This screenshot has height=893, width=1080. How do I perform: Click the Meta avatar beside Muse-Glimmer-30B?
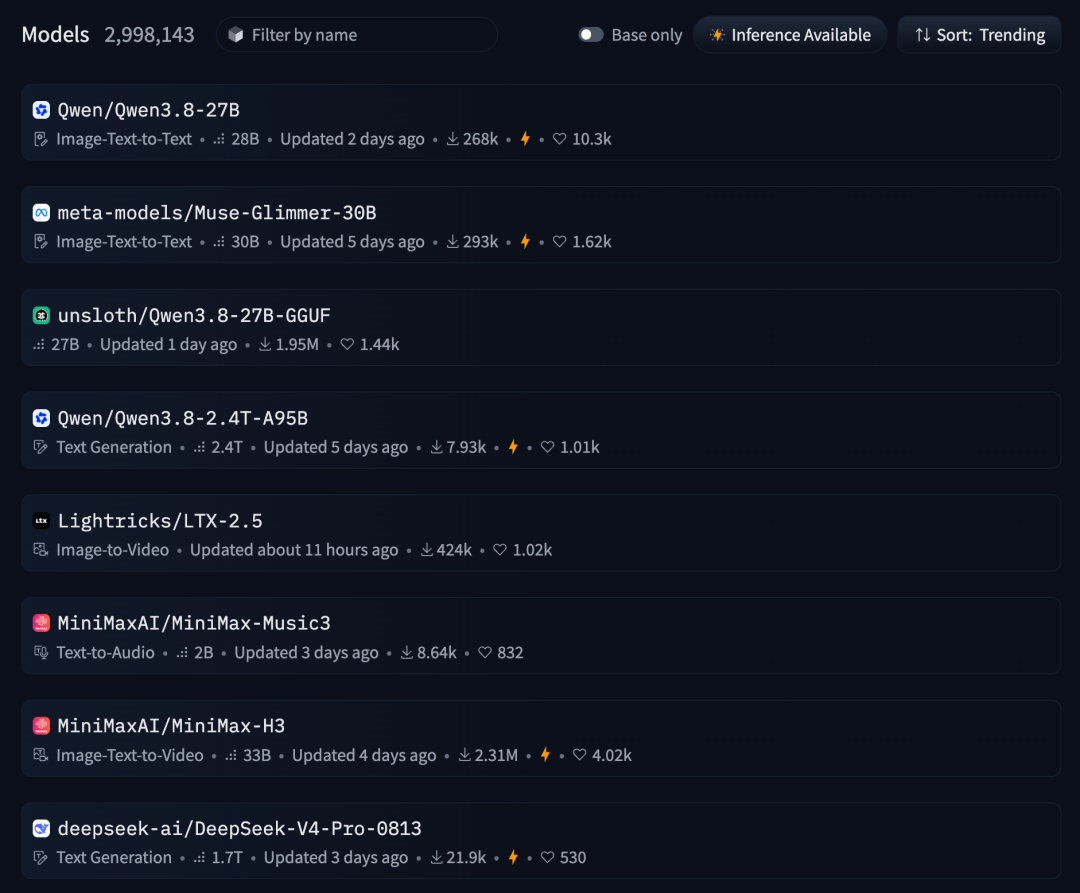[41, 213]
